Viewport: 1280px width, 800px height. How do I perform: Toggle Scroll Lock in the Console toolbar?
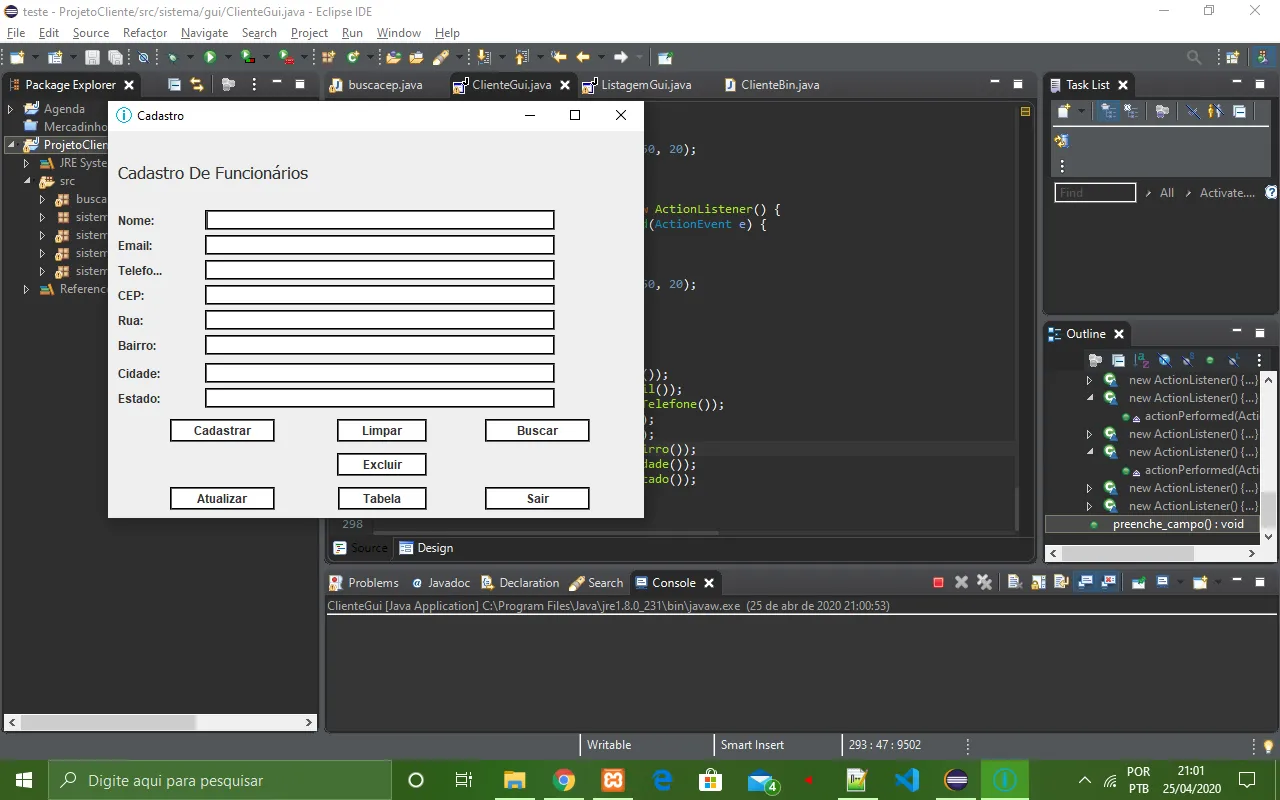point(1036,583)
